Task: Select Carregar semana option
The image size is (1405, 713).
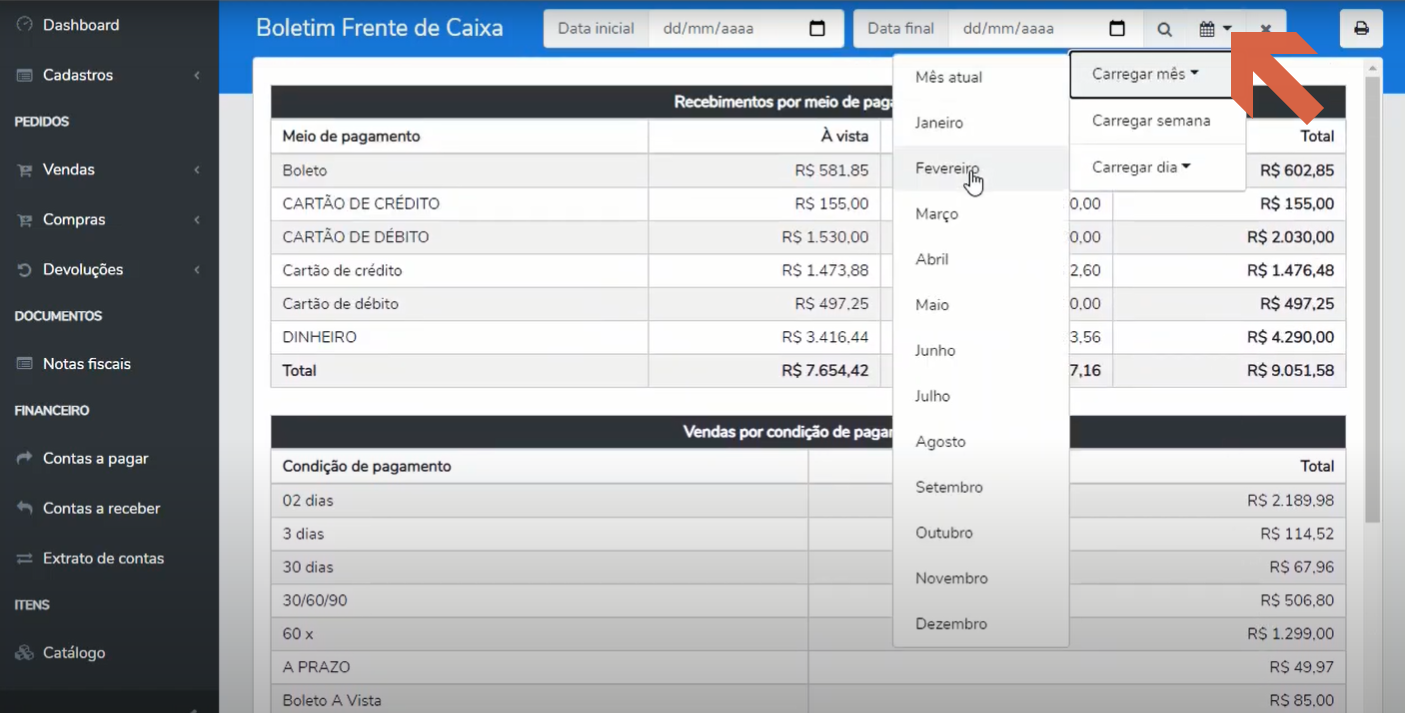Action: pos(1157,121)
